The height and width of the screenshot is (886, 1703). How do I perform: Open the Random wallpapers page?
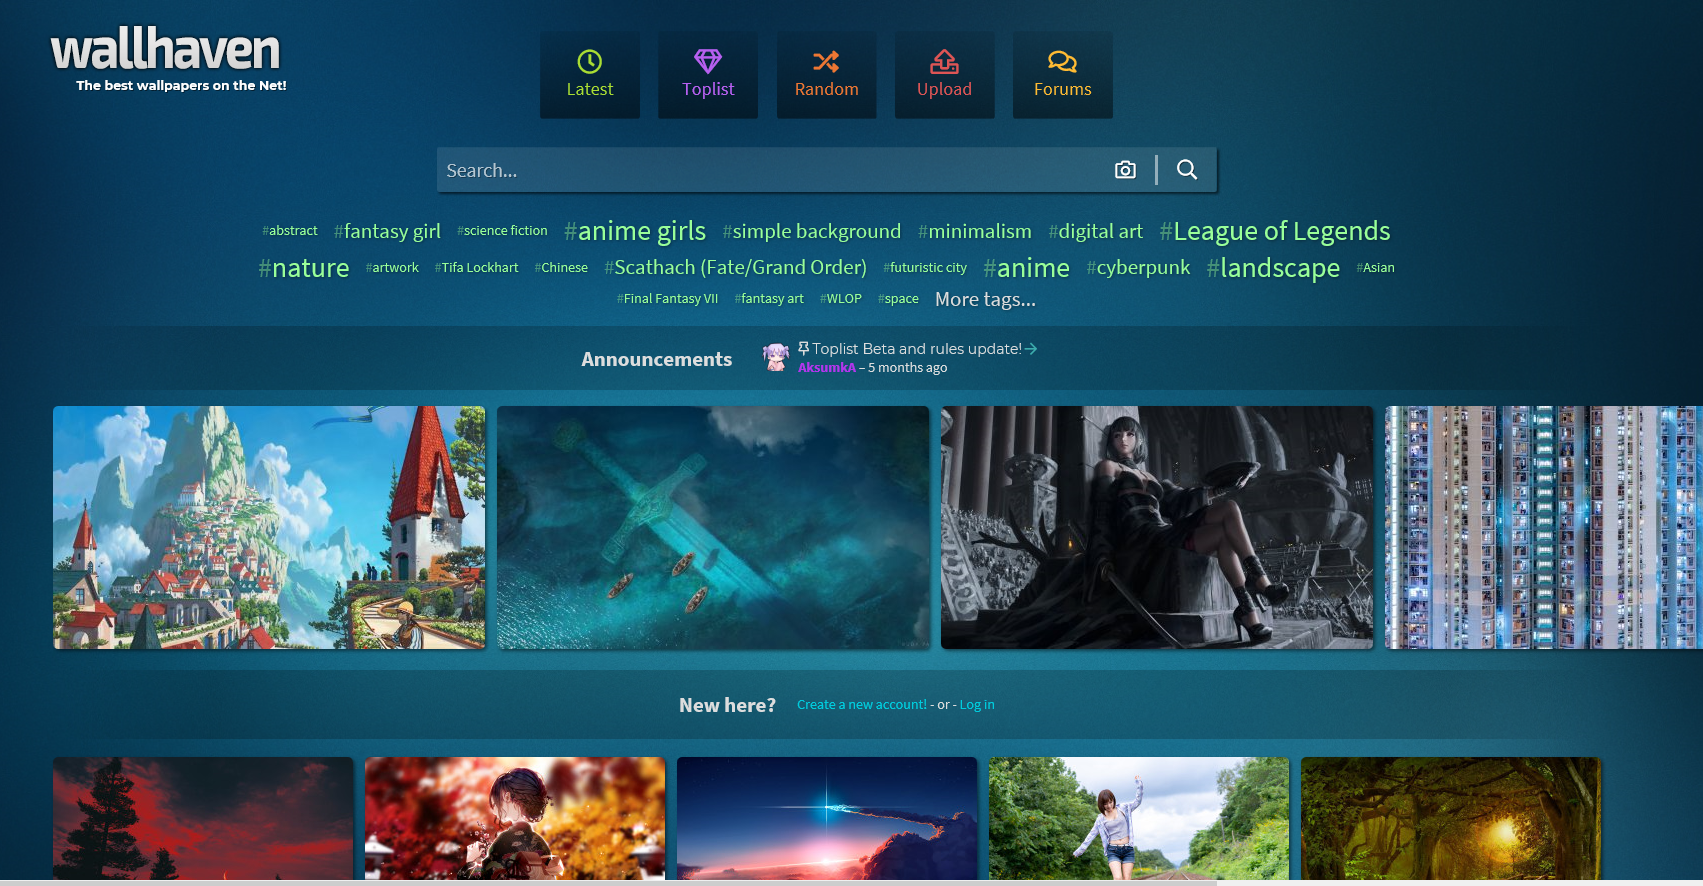point(826,75)
